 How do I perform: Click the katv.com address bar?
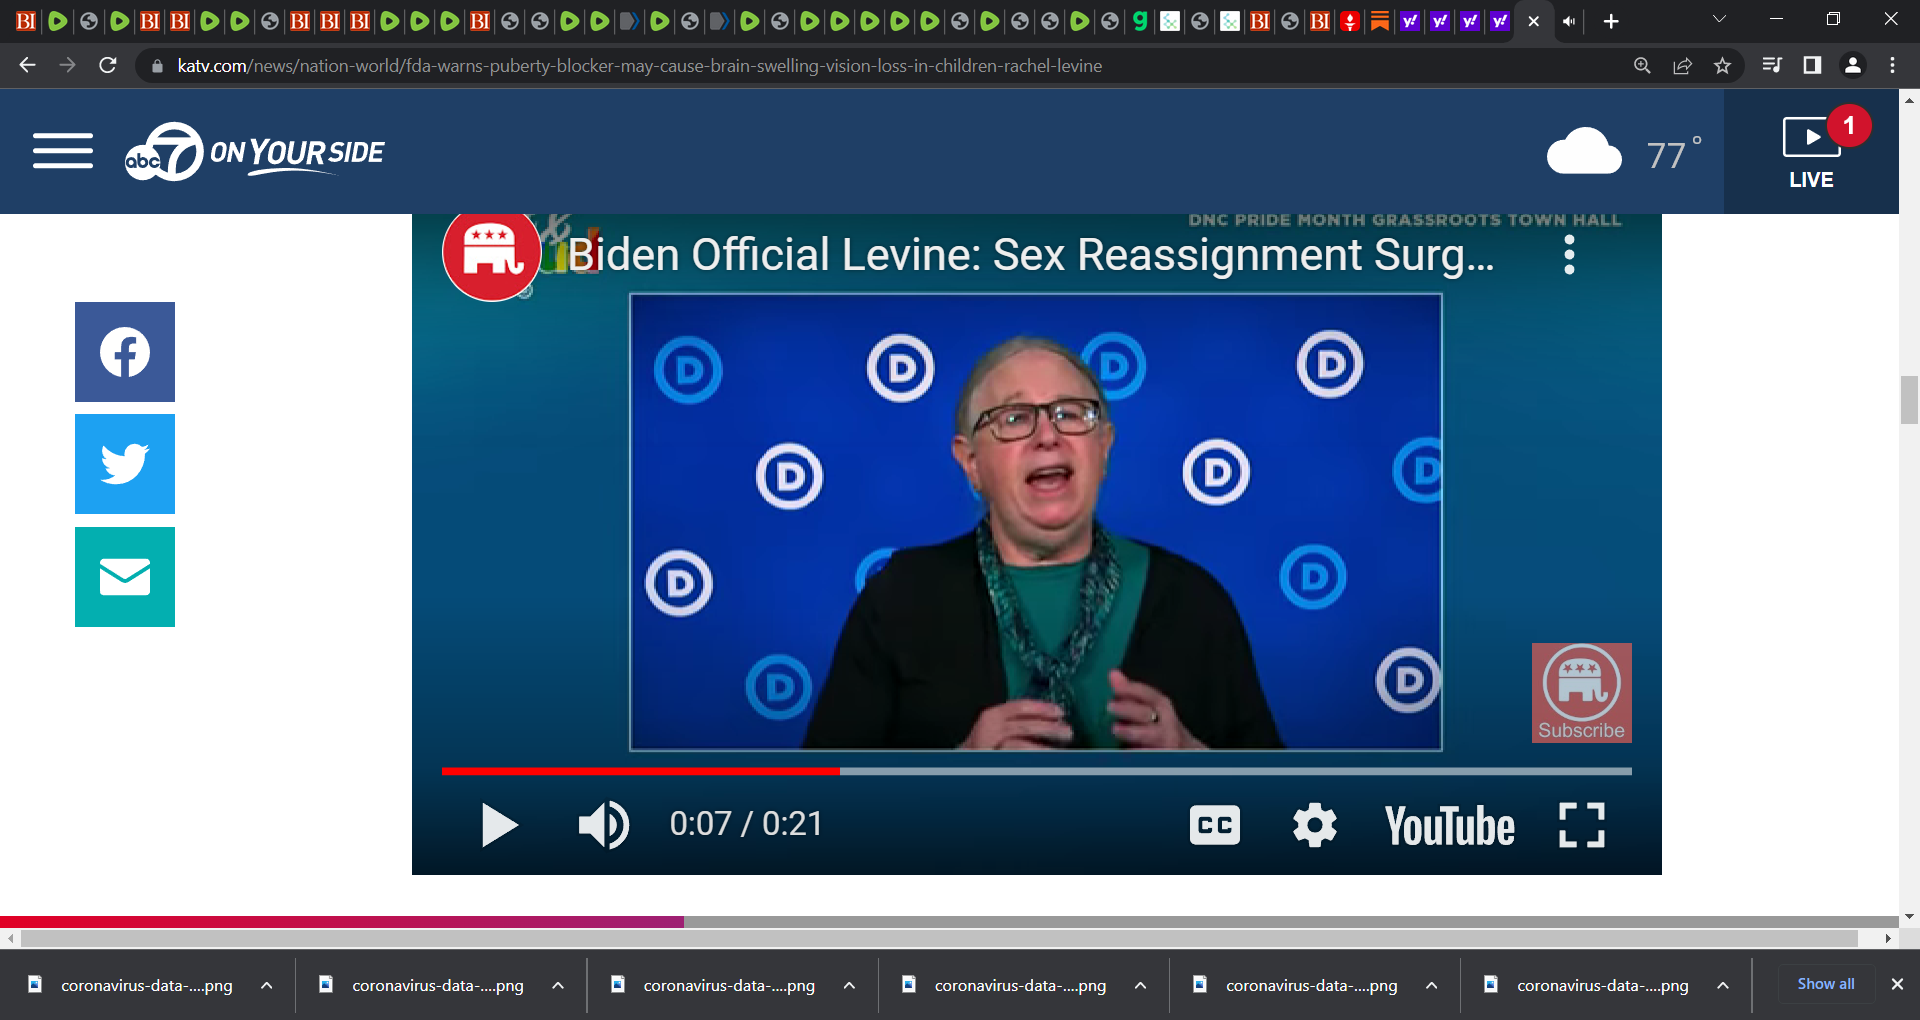click(640, 66)
